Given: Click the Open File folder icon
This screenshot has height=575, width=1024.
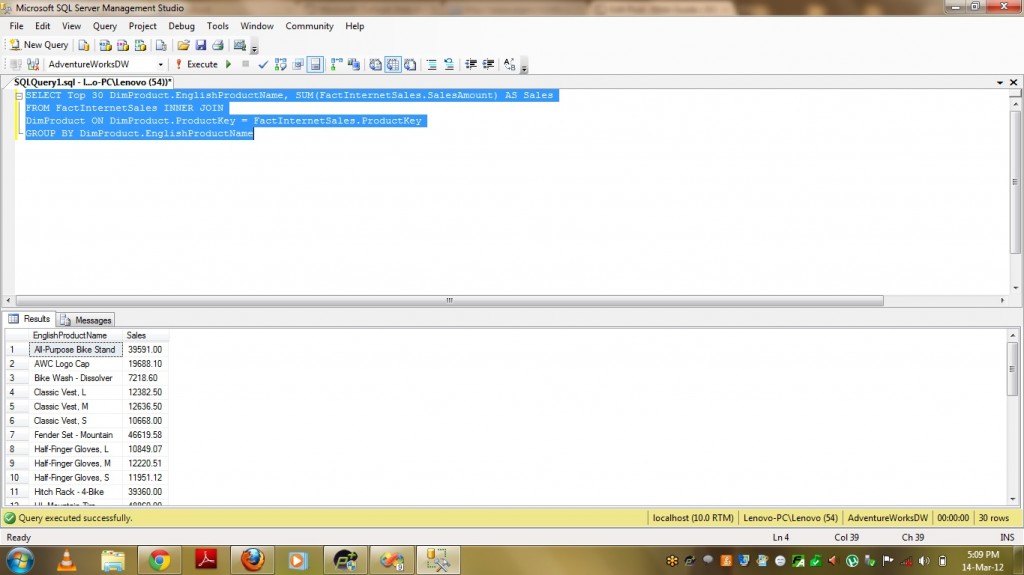Looking at the screenshot, I should pos(183,45).
